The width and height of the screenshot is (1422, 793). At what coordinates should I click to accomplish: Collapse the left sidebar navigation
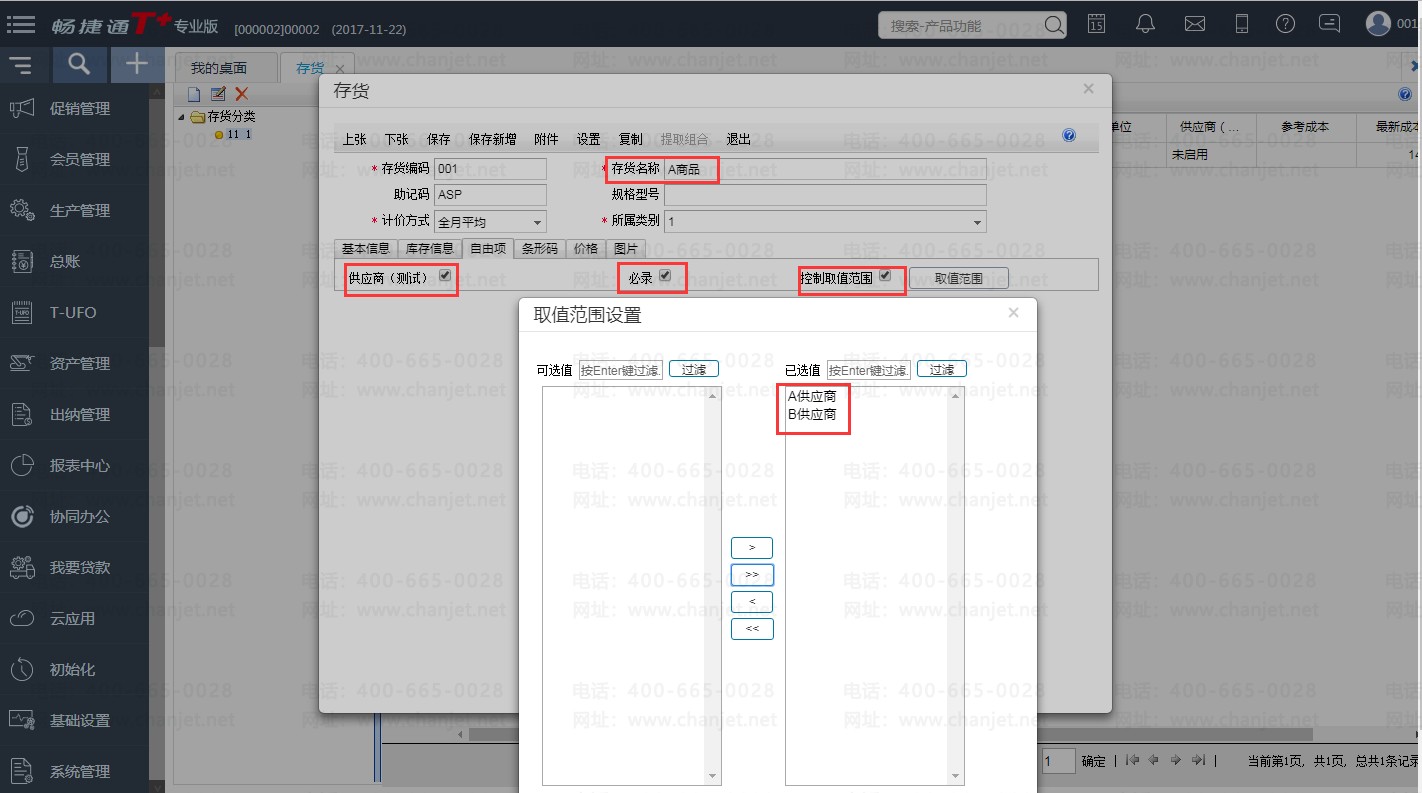(21, 66)
